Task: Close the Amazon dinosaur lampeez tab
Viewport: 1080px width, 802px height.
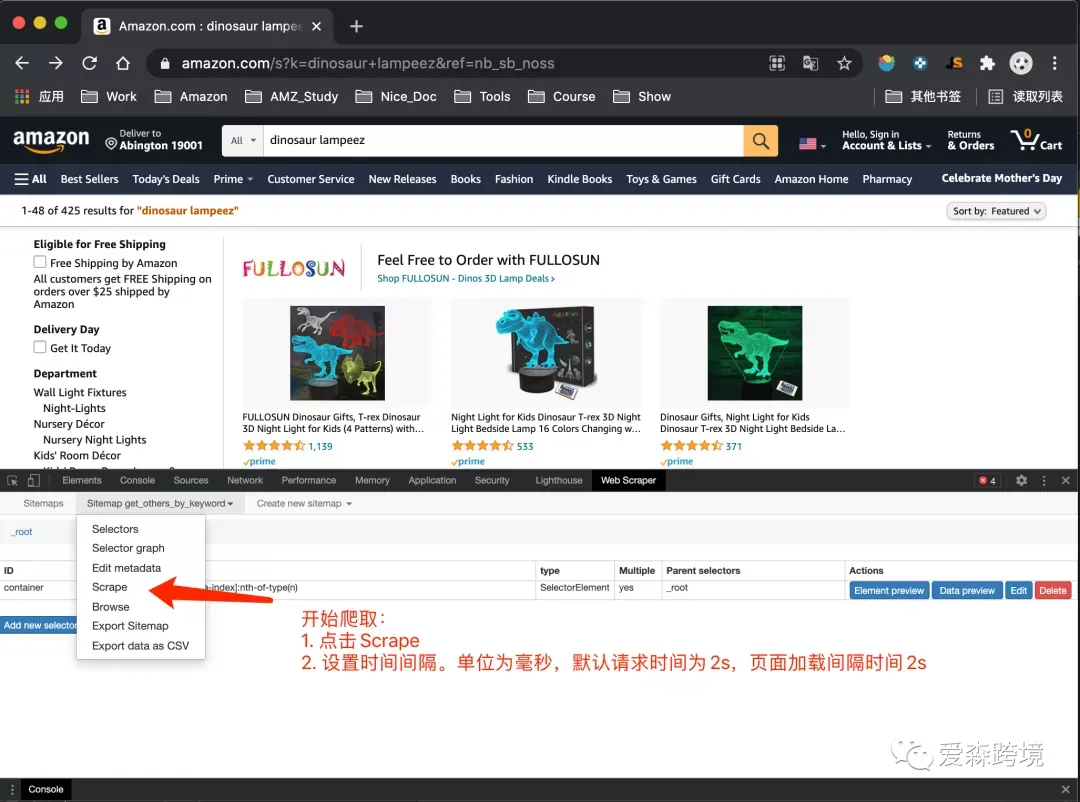Action: click(316, 26)
